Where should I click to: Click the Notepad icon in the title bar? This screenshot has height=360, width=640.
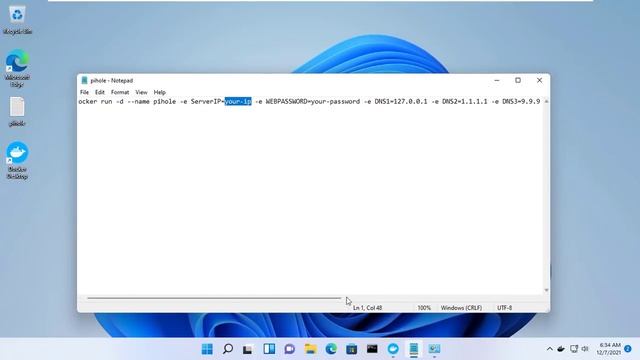tap(84, 80)
